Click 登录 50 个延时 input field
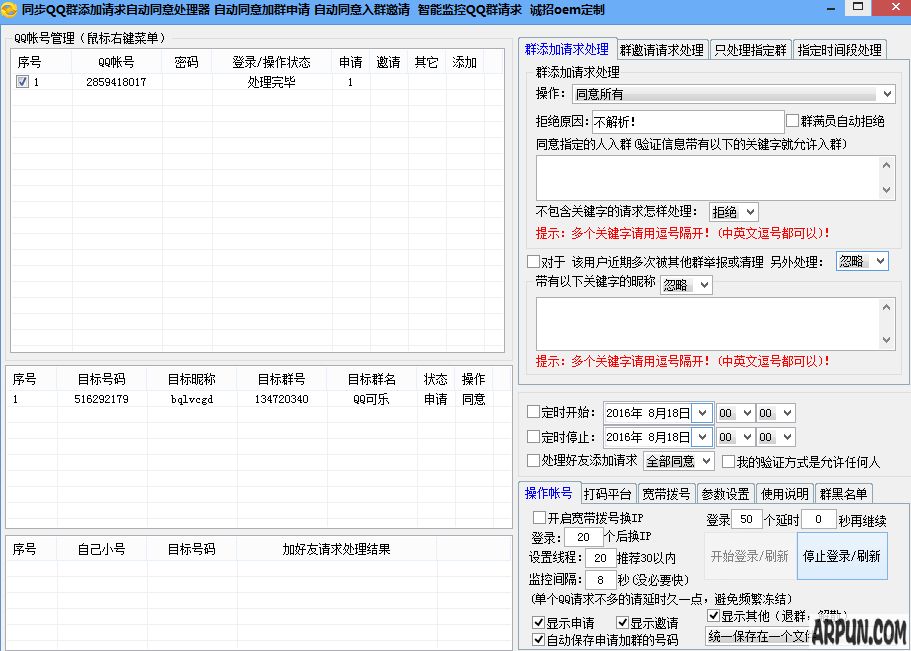The image size is (911, 651). pyautogui.click(x=747, y=519)
